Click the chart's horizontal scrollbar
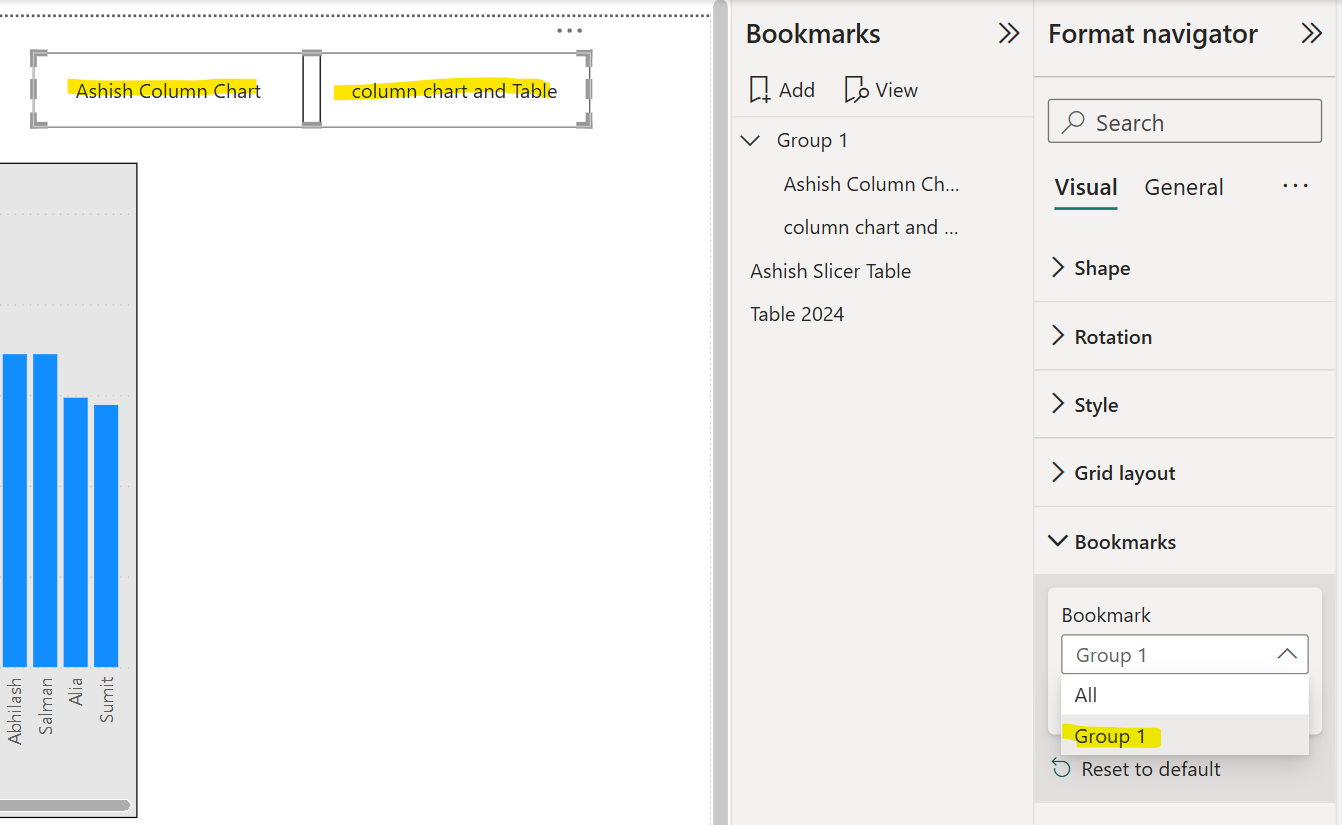Image resolution: width=1342 pixels, height=825 pixels. coord(65,804)
